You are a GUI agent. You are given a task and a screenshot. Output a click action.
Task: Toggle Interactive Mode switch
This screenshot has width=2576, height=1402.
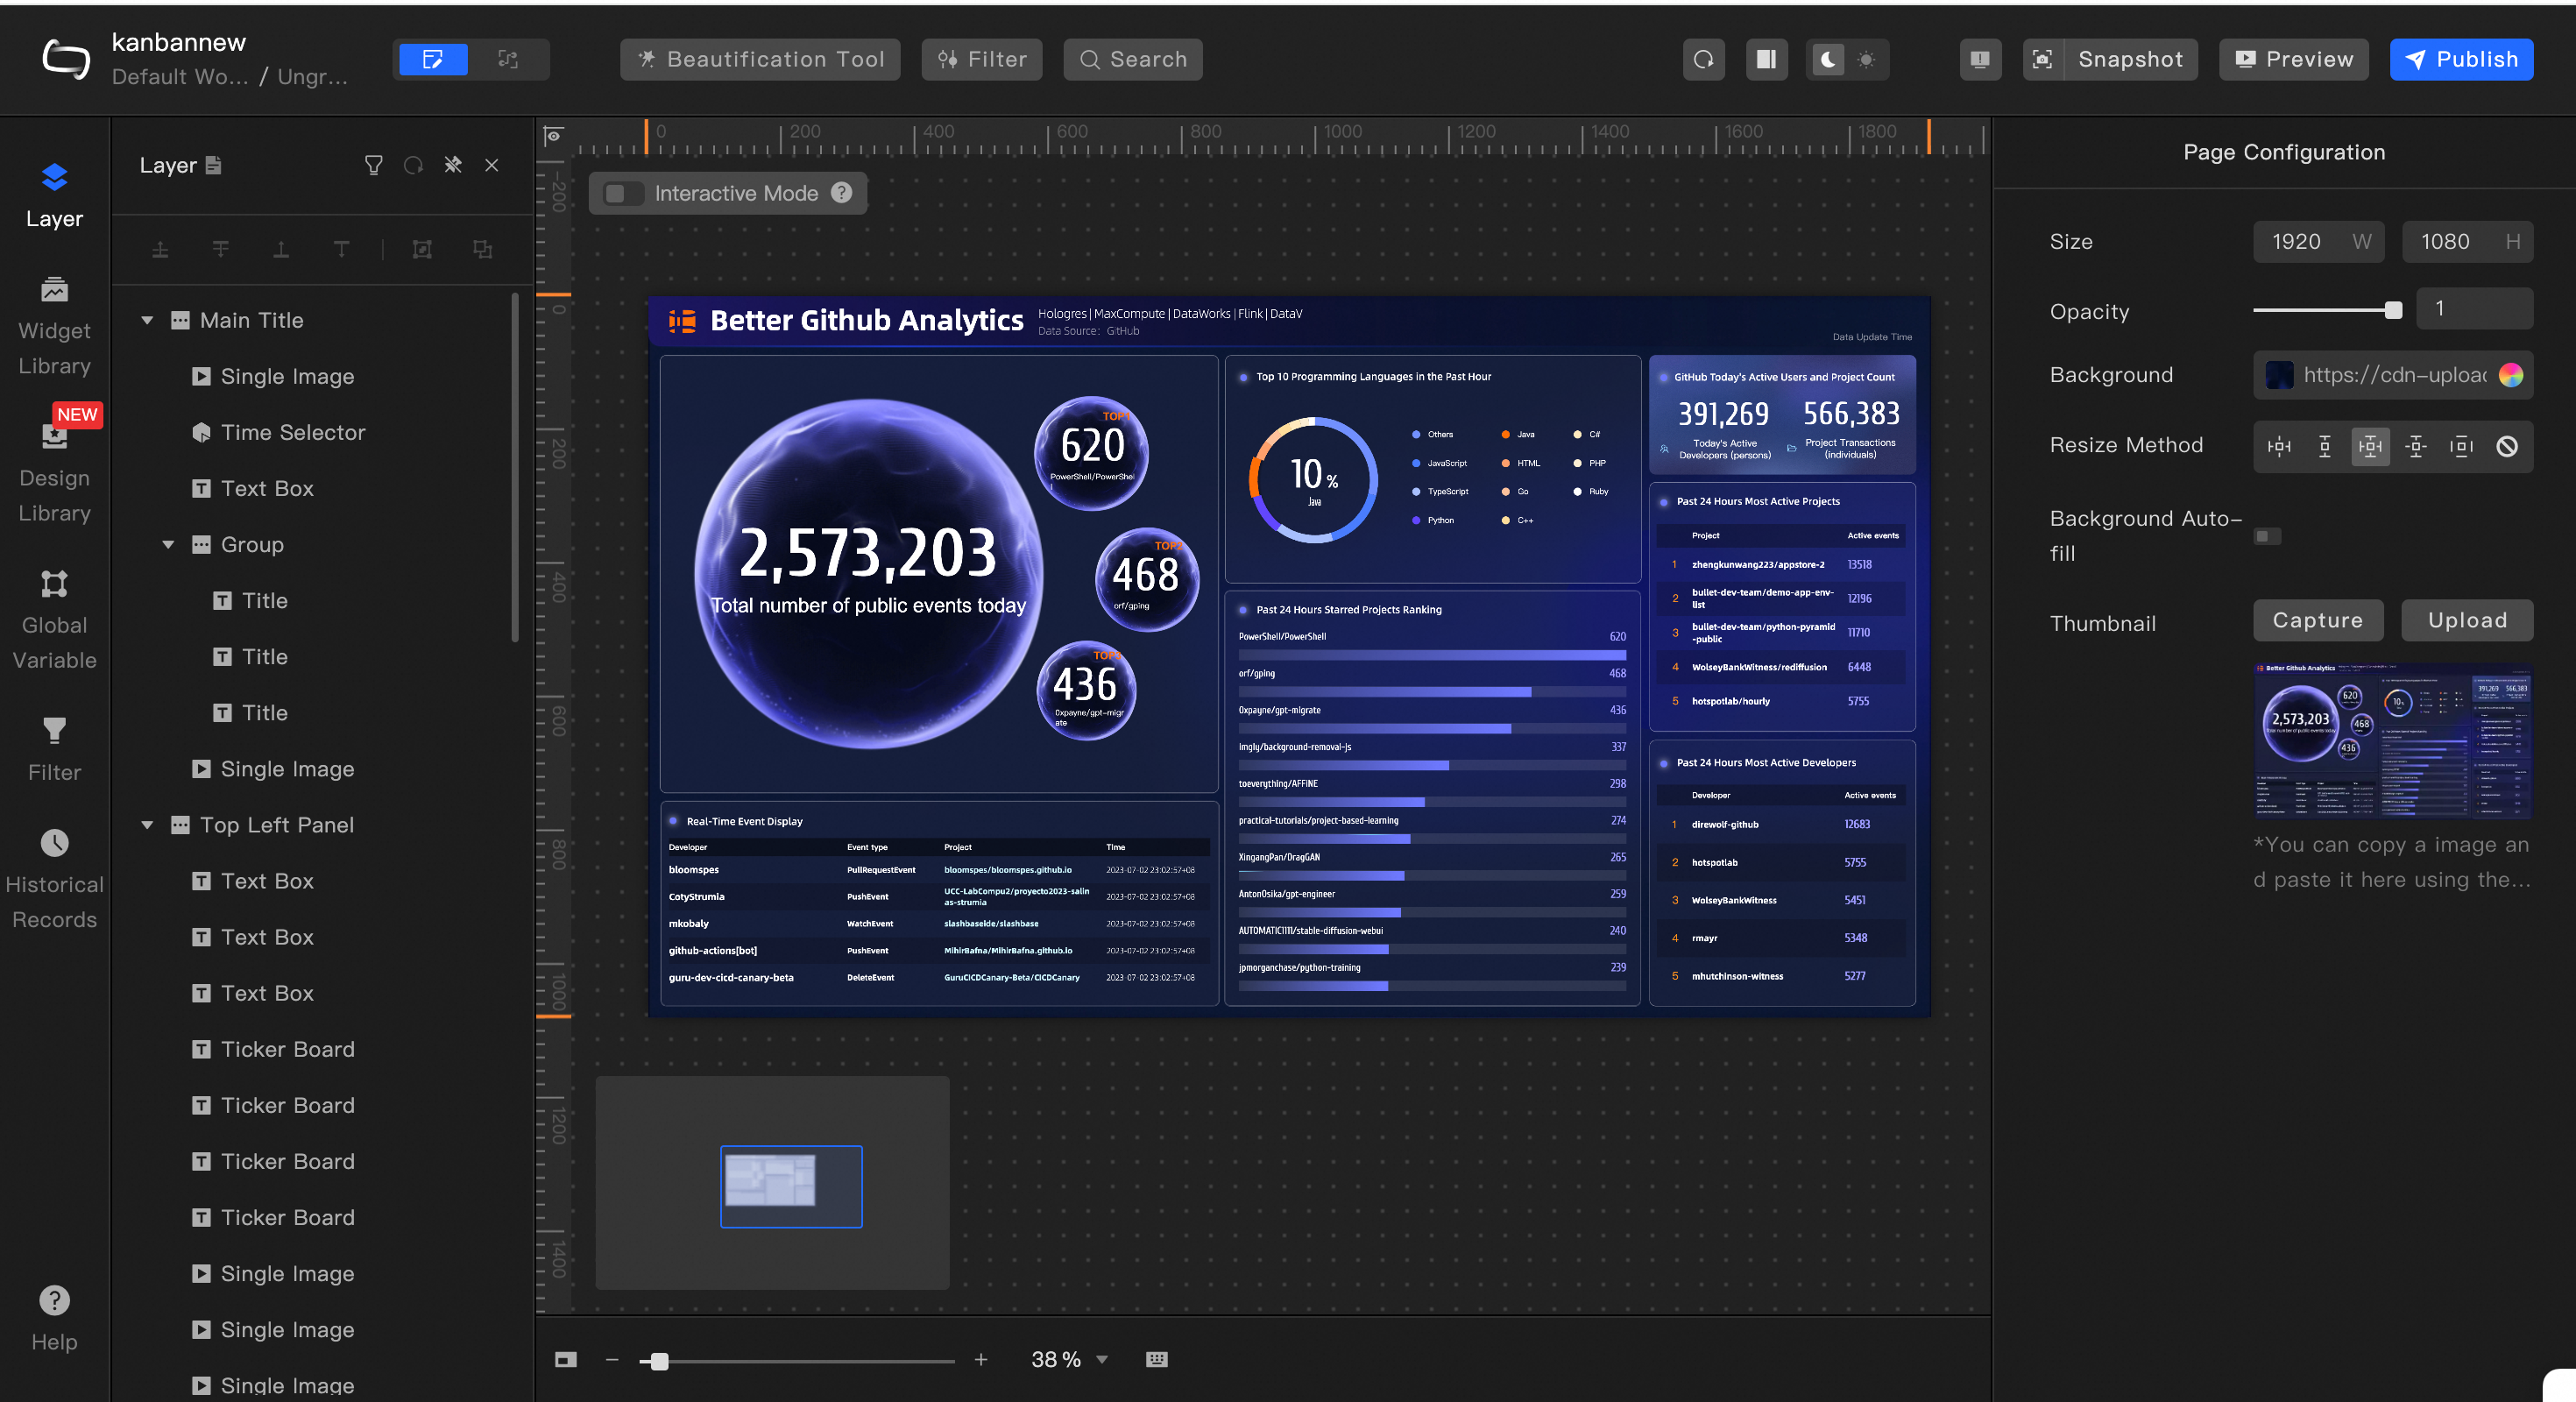click(623, 193)
